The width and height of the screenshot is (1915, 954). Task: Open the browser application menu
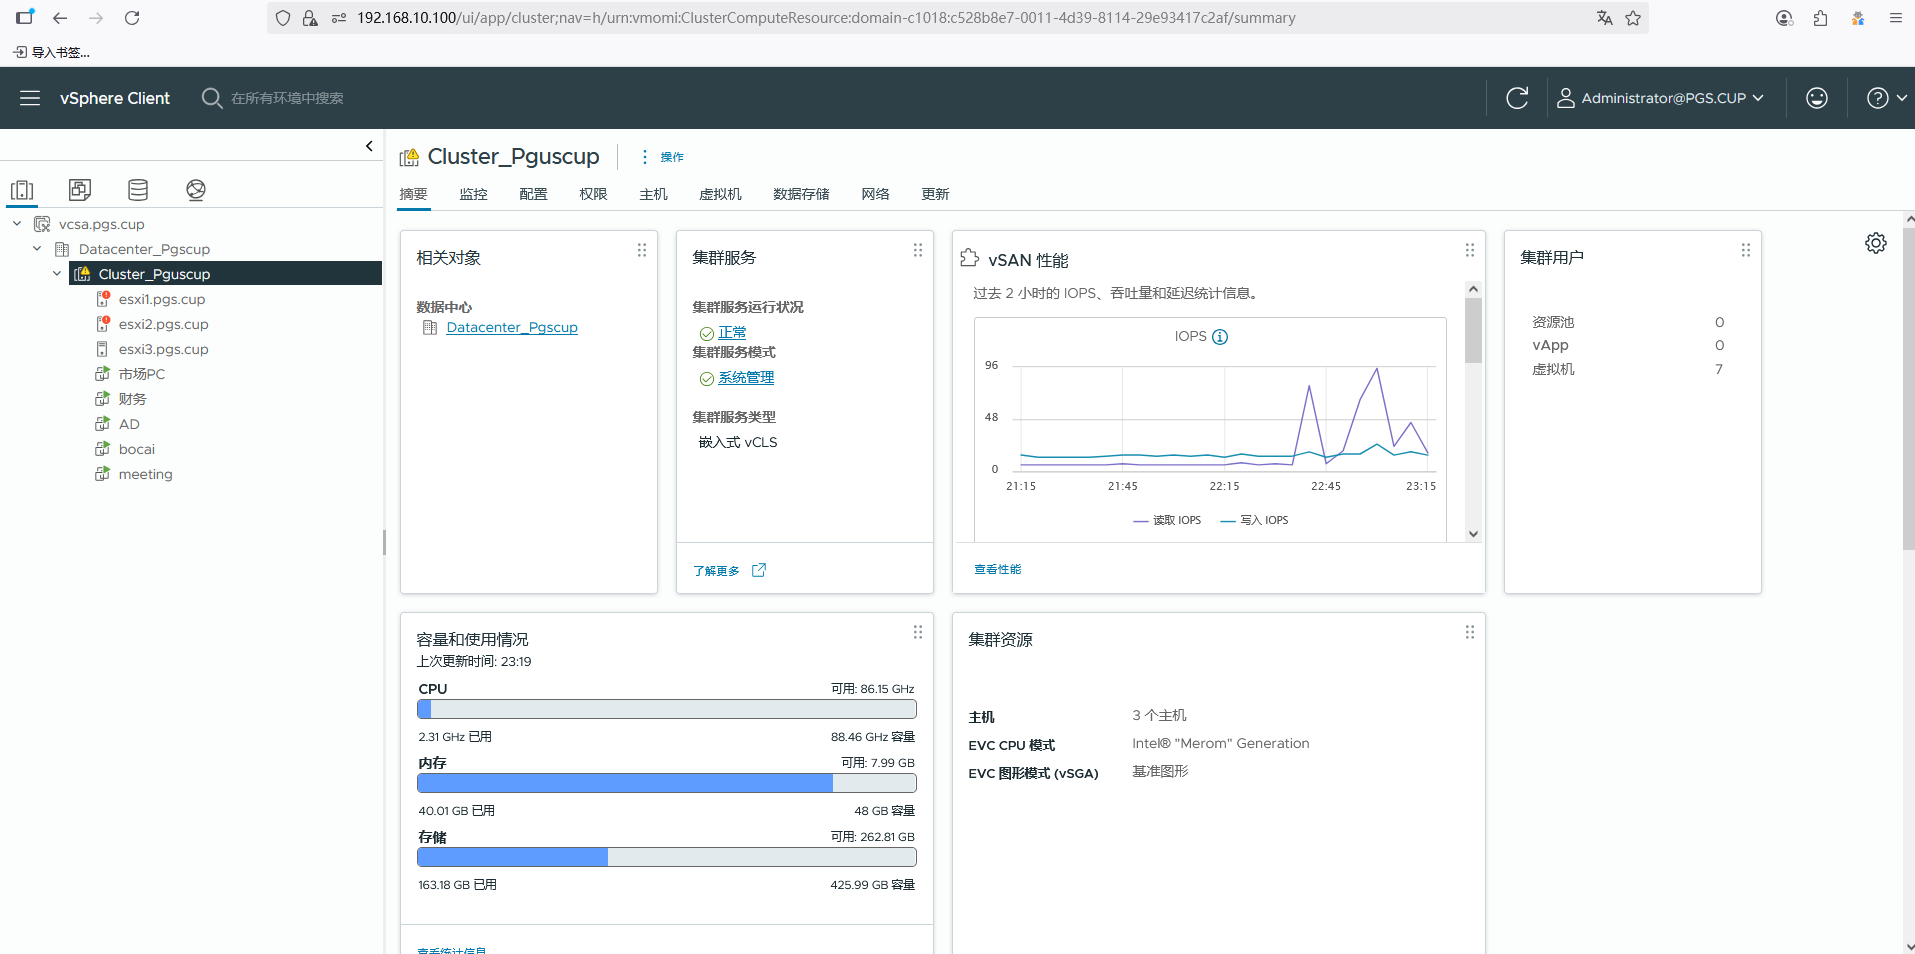coord(1895,18)
